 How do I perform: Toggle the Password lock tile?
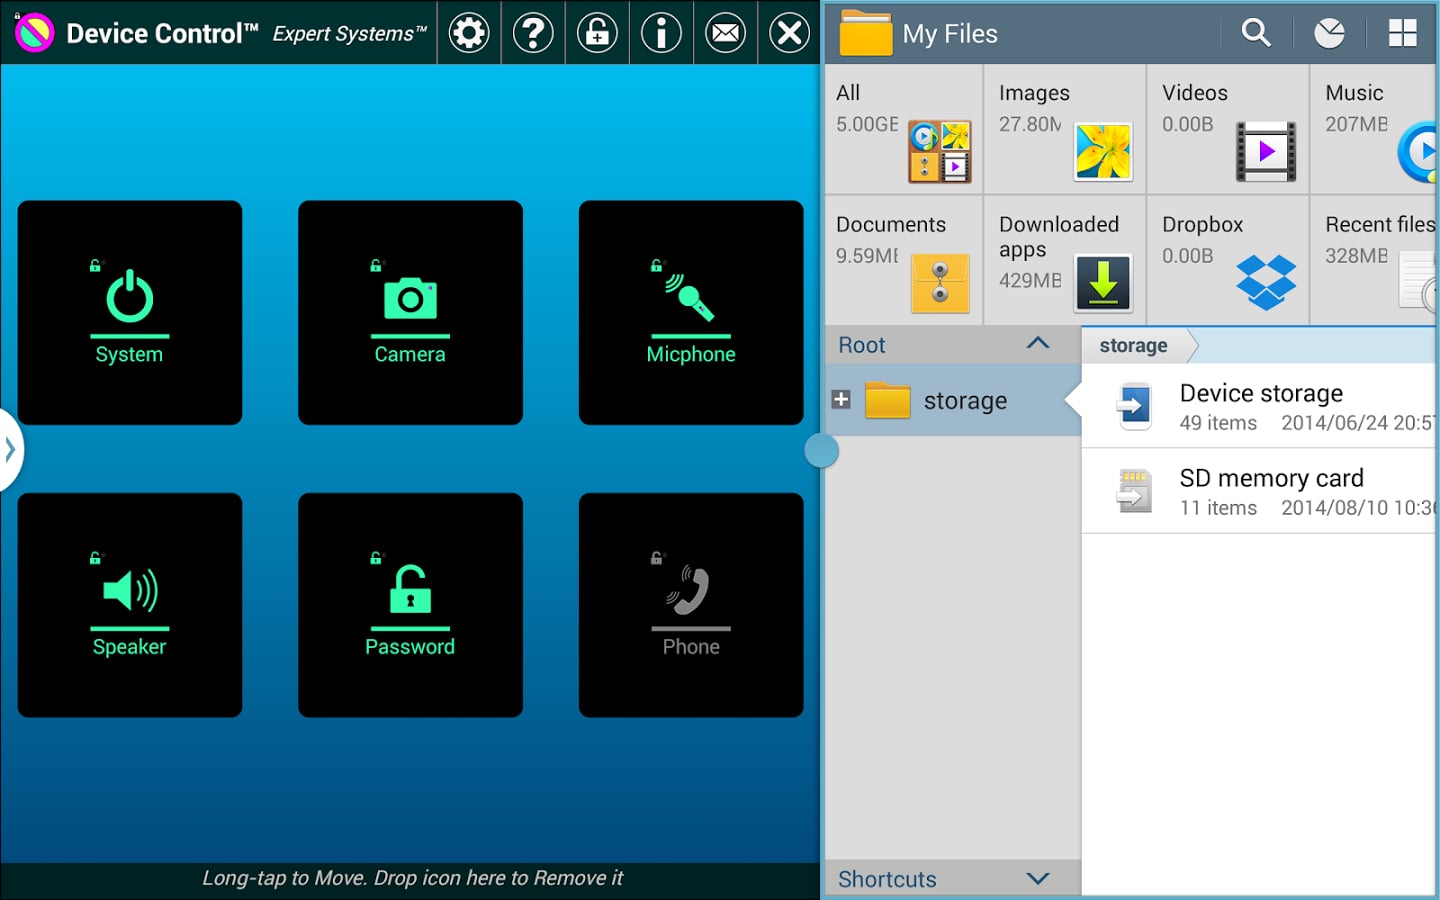(410, 605)
